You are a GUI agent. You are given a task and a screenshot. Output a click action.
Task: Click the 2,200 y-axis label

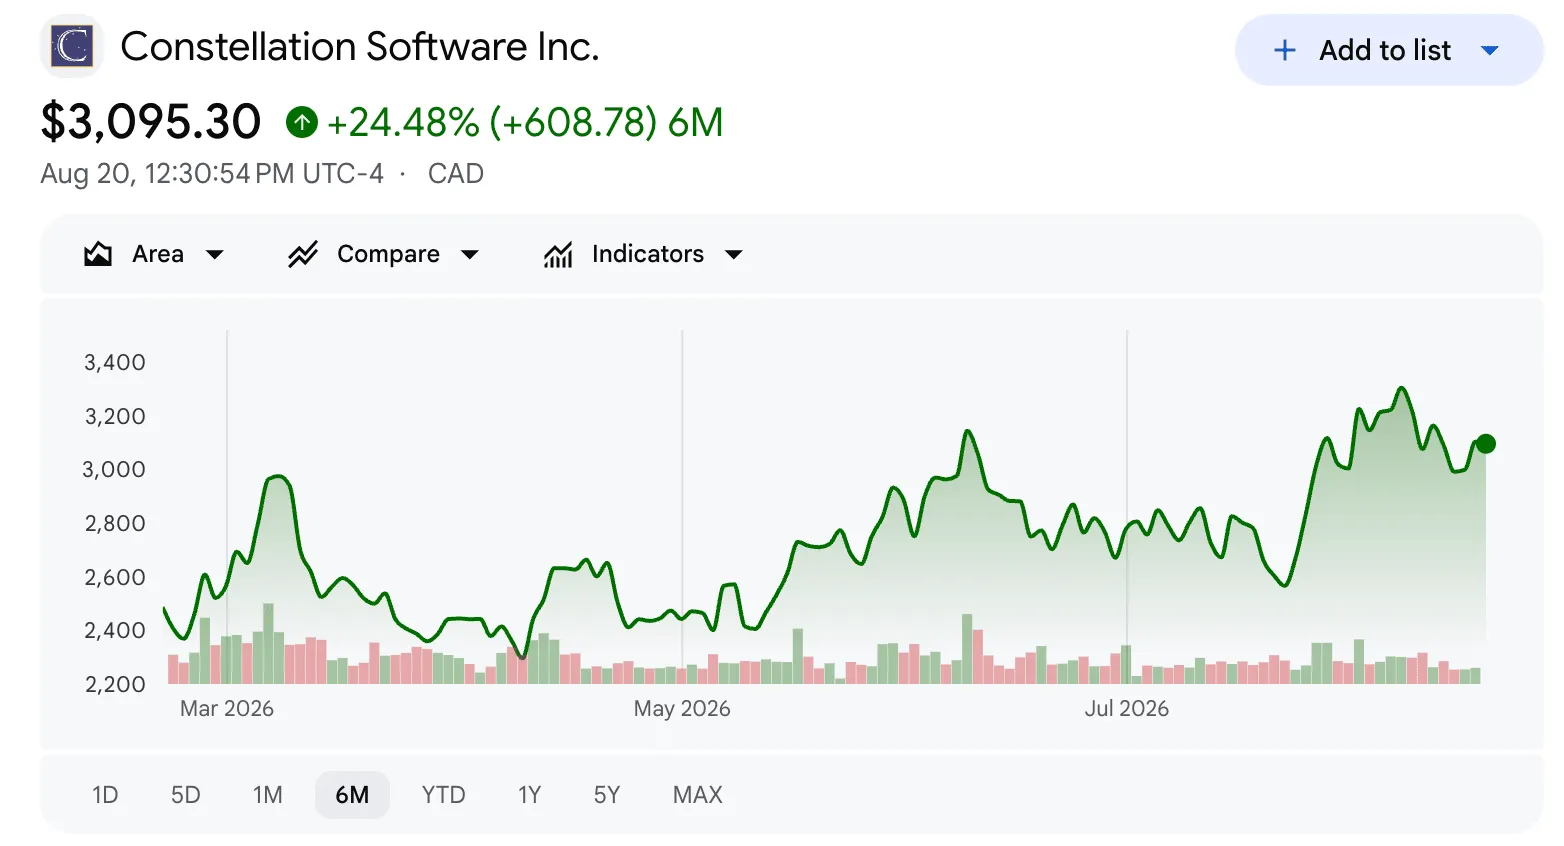[x=115, y=684]
